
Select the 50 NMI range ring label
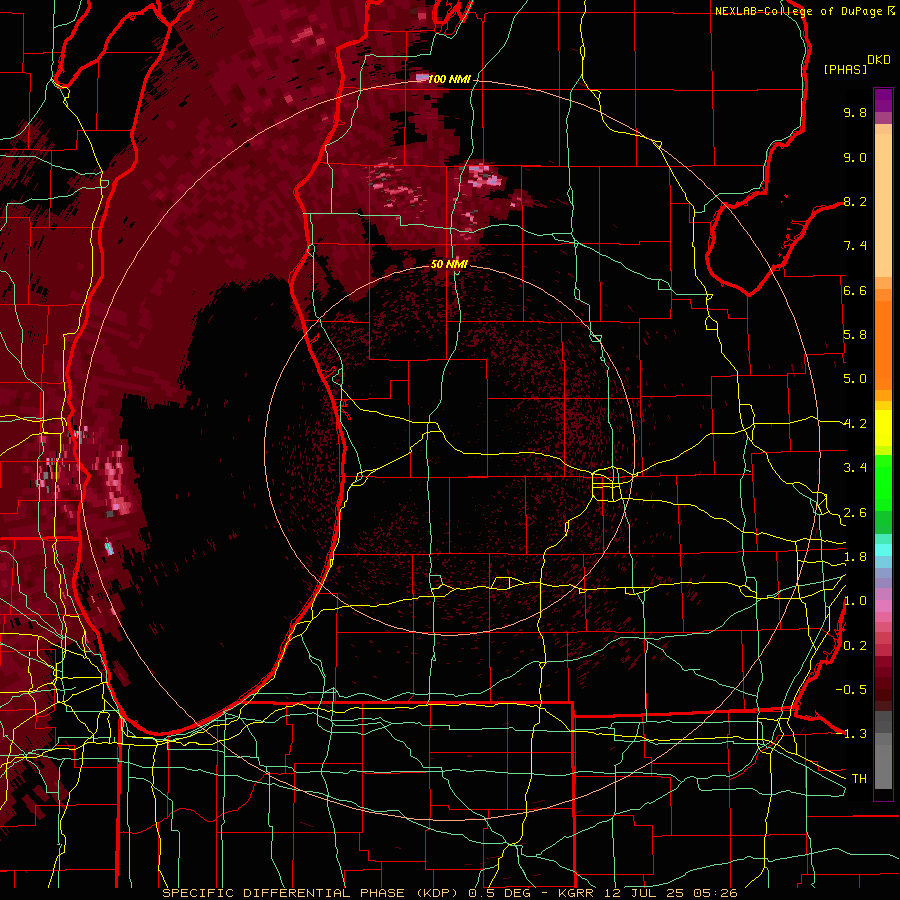[449, 264]
